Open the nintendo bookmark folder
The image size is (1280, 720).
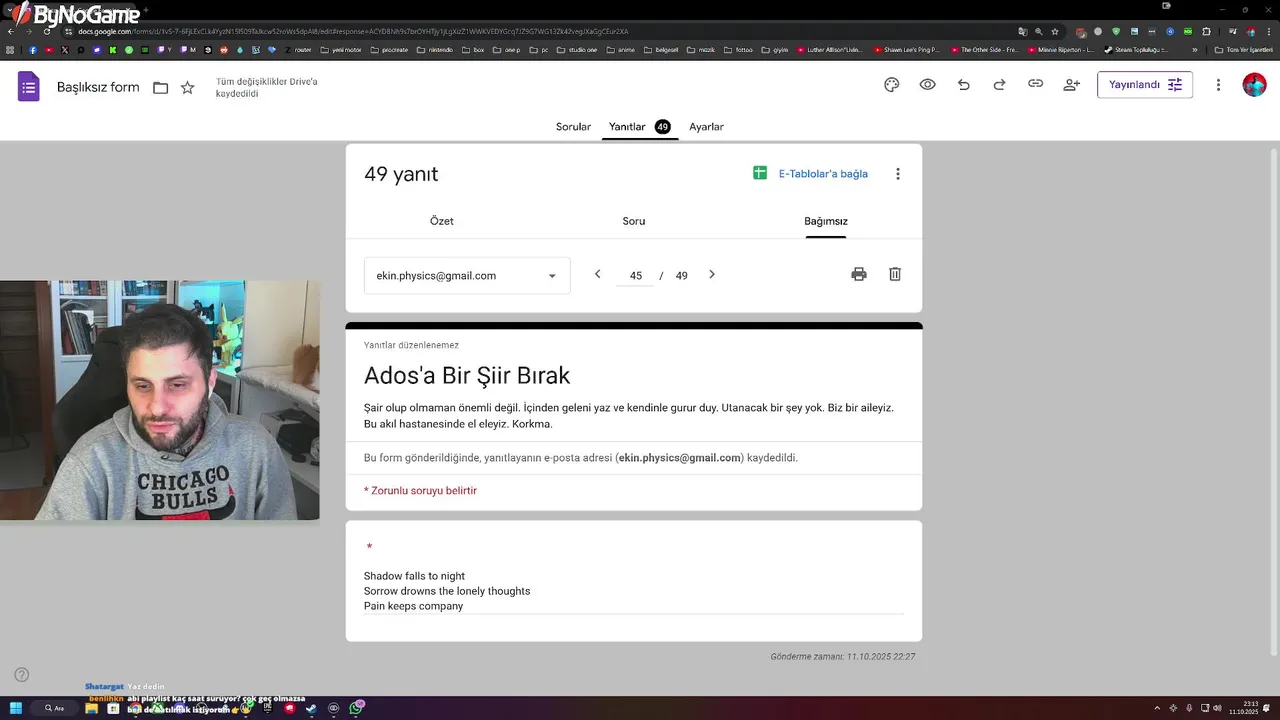tap(435, 49)
